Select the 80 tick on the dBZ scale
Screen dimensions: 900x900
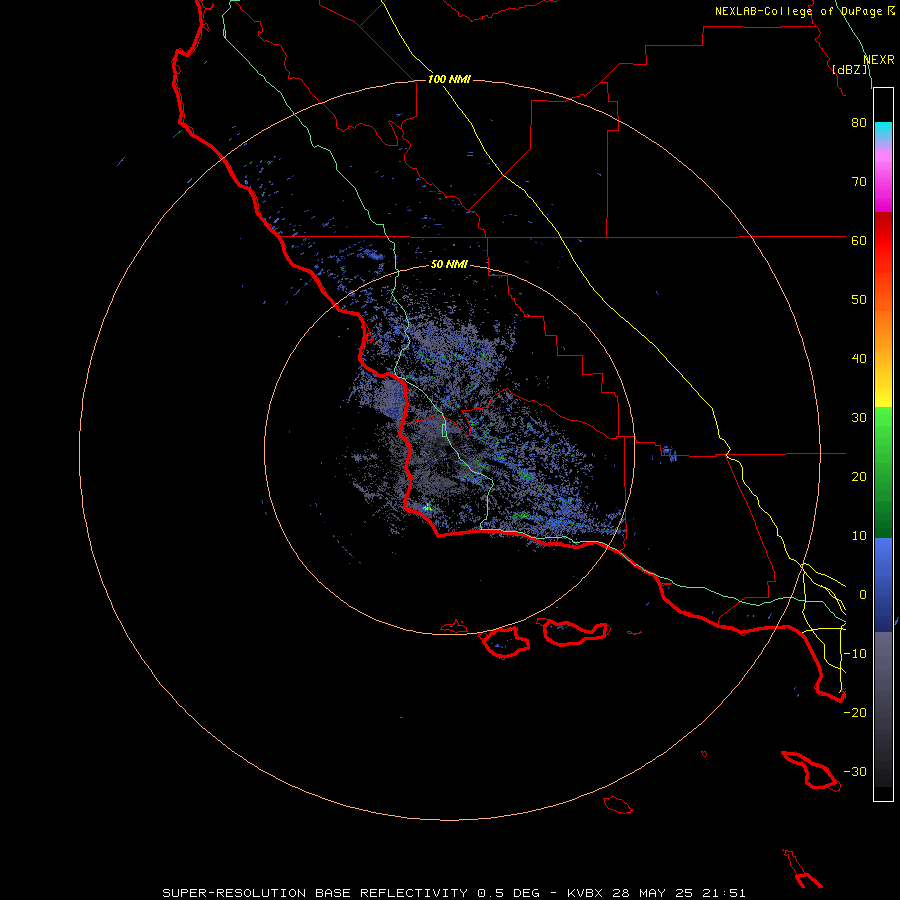click(x=859, y=123)
